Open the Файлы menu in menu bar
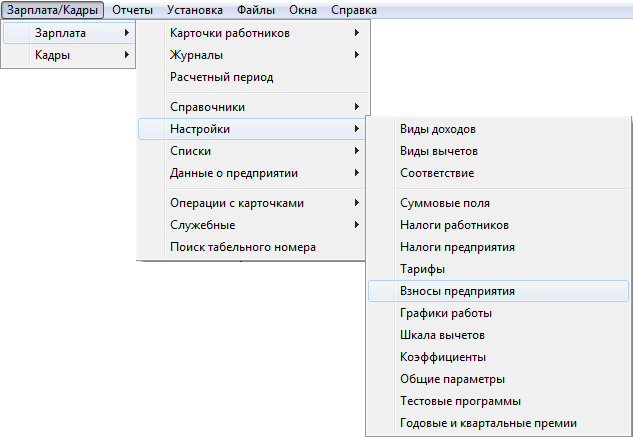The height and width of the screenshot is (437, 633). (x=256, y=10)
